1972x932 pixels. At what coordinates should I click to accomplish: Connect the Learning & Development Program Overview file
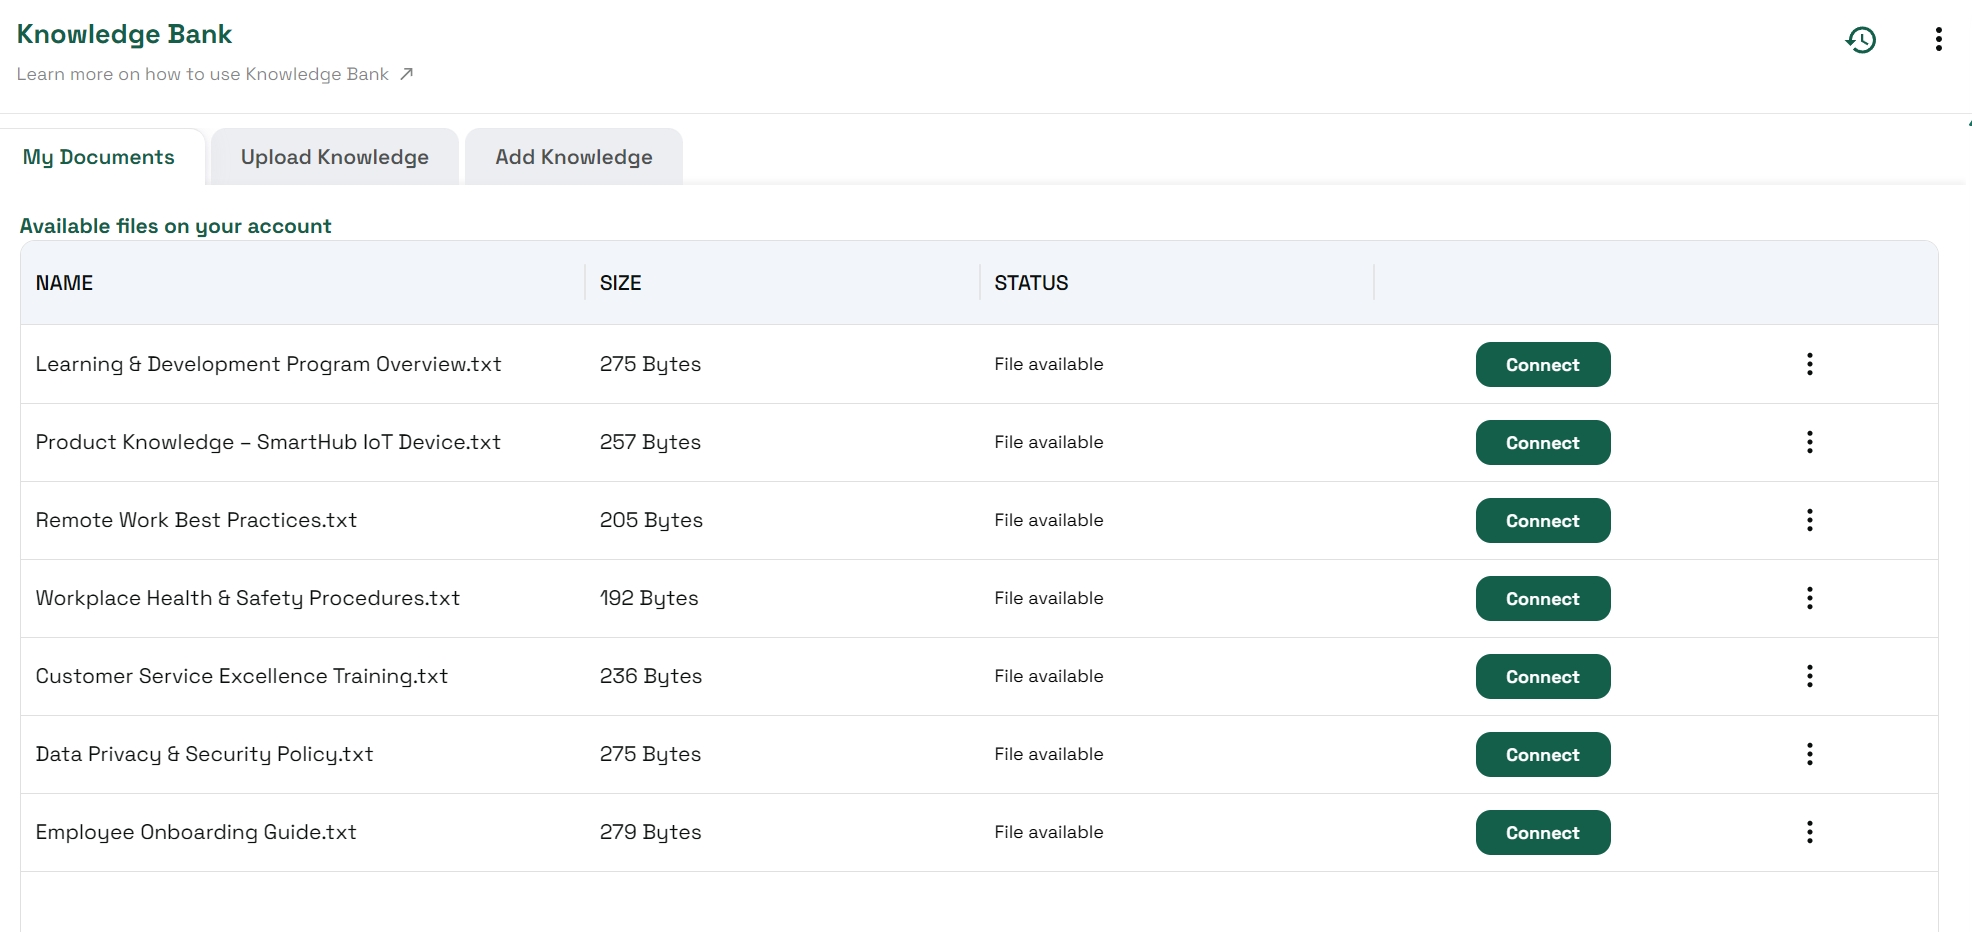click(x=1542, y=365)
